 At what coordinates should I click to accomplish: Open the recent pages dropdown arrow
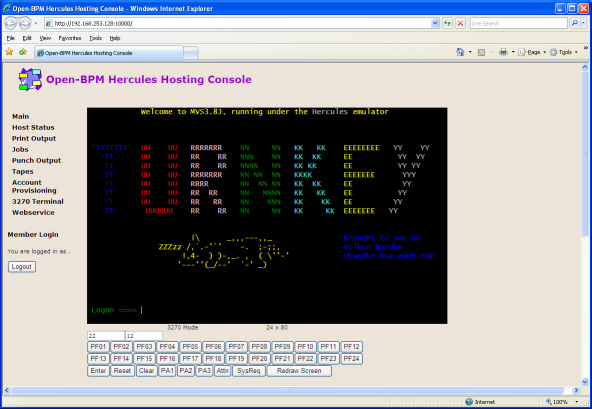pyautogui.click(x=36, y=23)
